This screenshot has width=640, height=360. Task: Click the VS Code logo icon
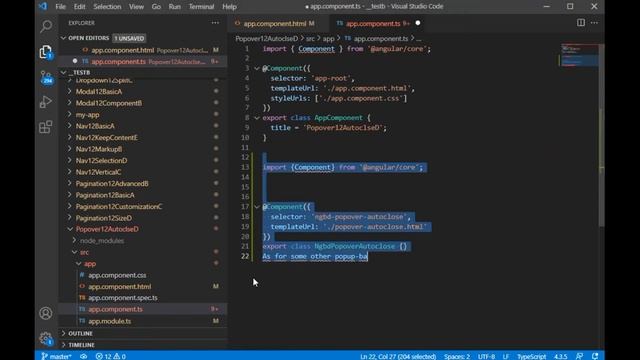[43, 7]
